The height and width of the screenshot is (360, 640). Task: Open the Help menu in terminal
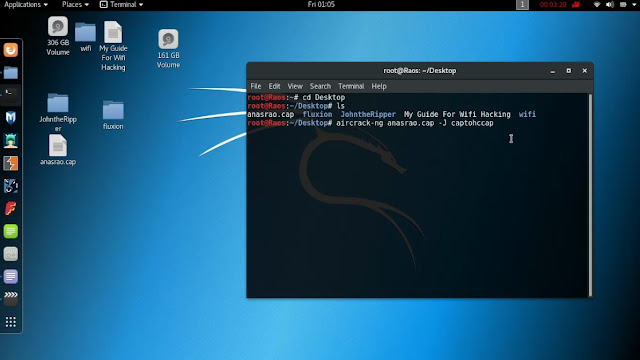coord(379,86)
